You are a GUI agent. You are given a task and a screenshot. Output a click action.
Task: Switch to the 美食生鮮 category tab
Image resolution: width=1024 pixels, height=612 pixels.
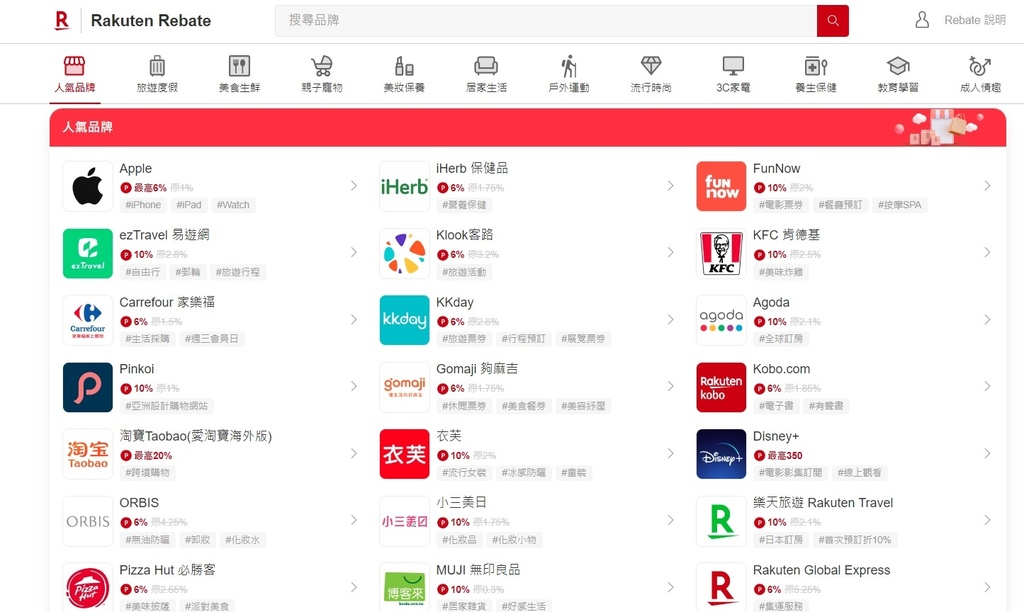click(239, 74)
